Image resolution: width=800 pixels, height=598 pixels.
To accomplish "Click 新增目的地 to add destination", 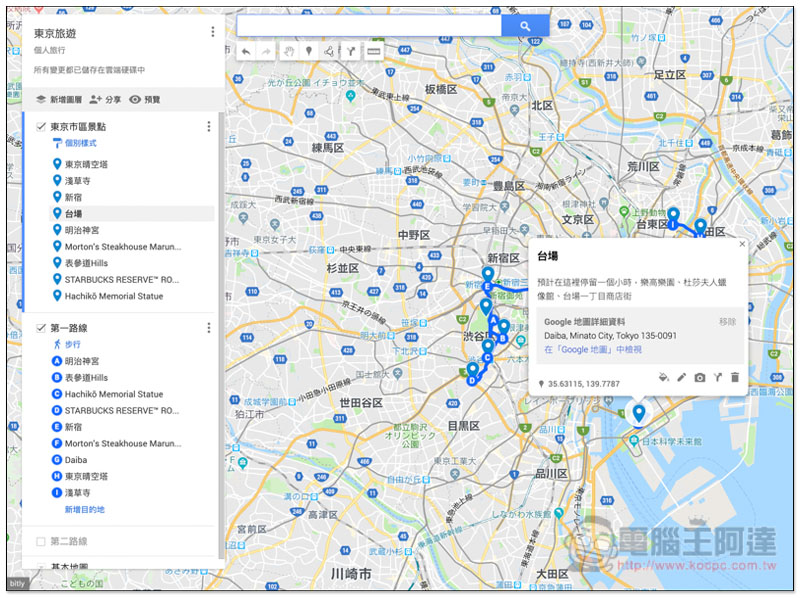I will [84, 509].
